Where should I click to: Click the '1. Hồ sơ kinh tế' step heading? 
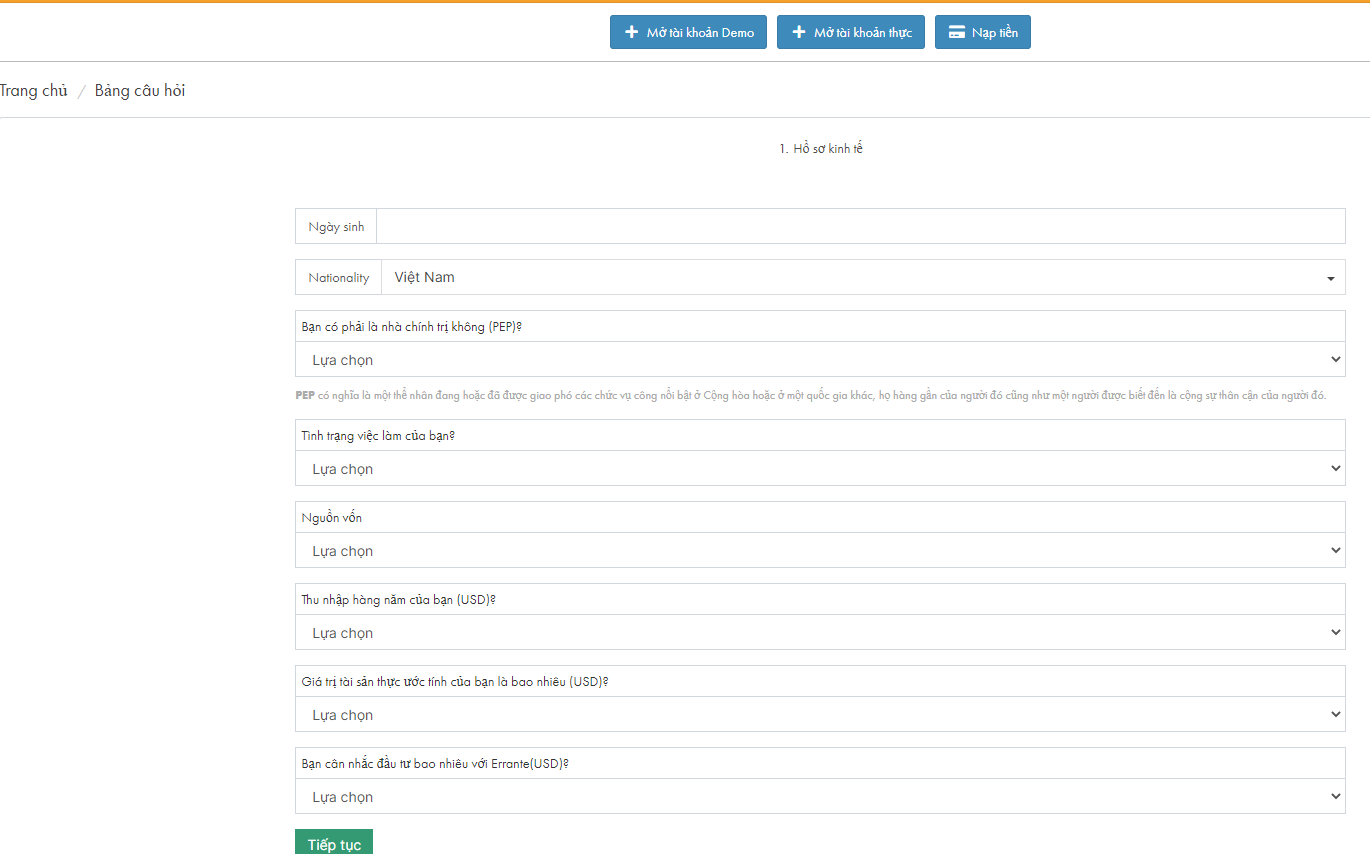[x=820, y=149]
